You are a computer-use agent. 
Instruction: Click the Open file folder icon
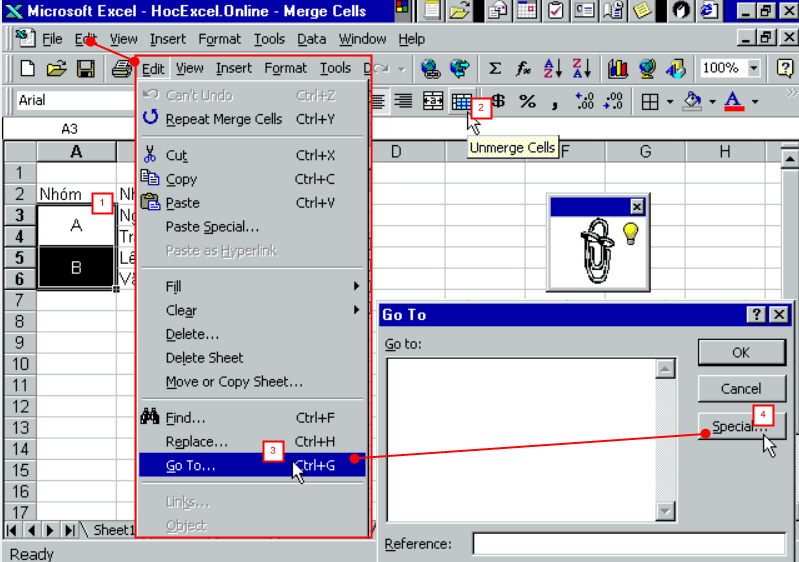57,68
